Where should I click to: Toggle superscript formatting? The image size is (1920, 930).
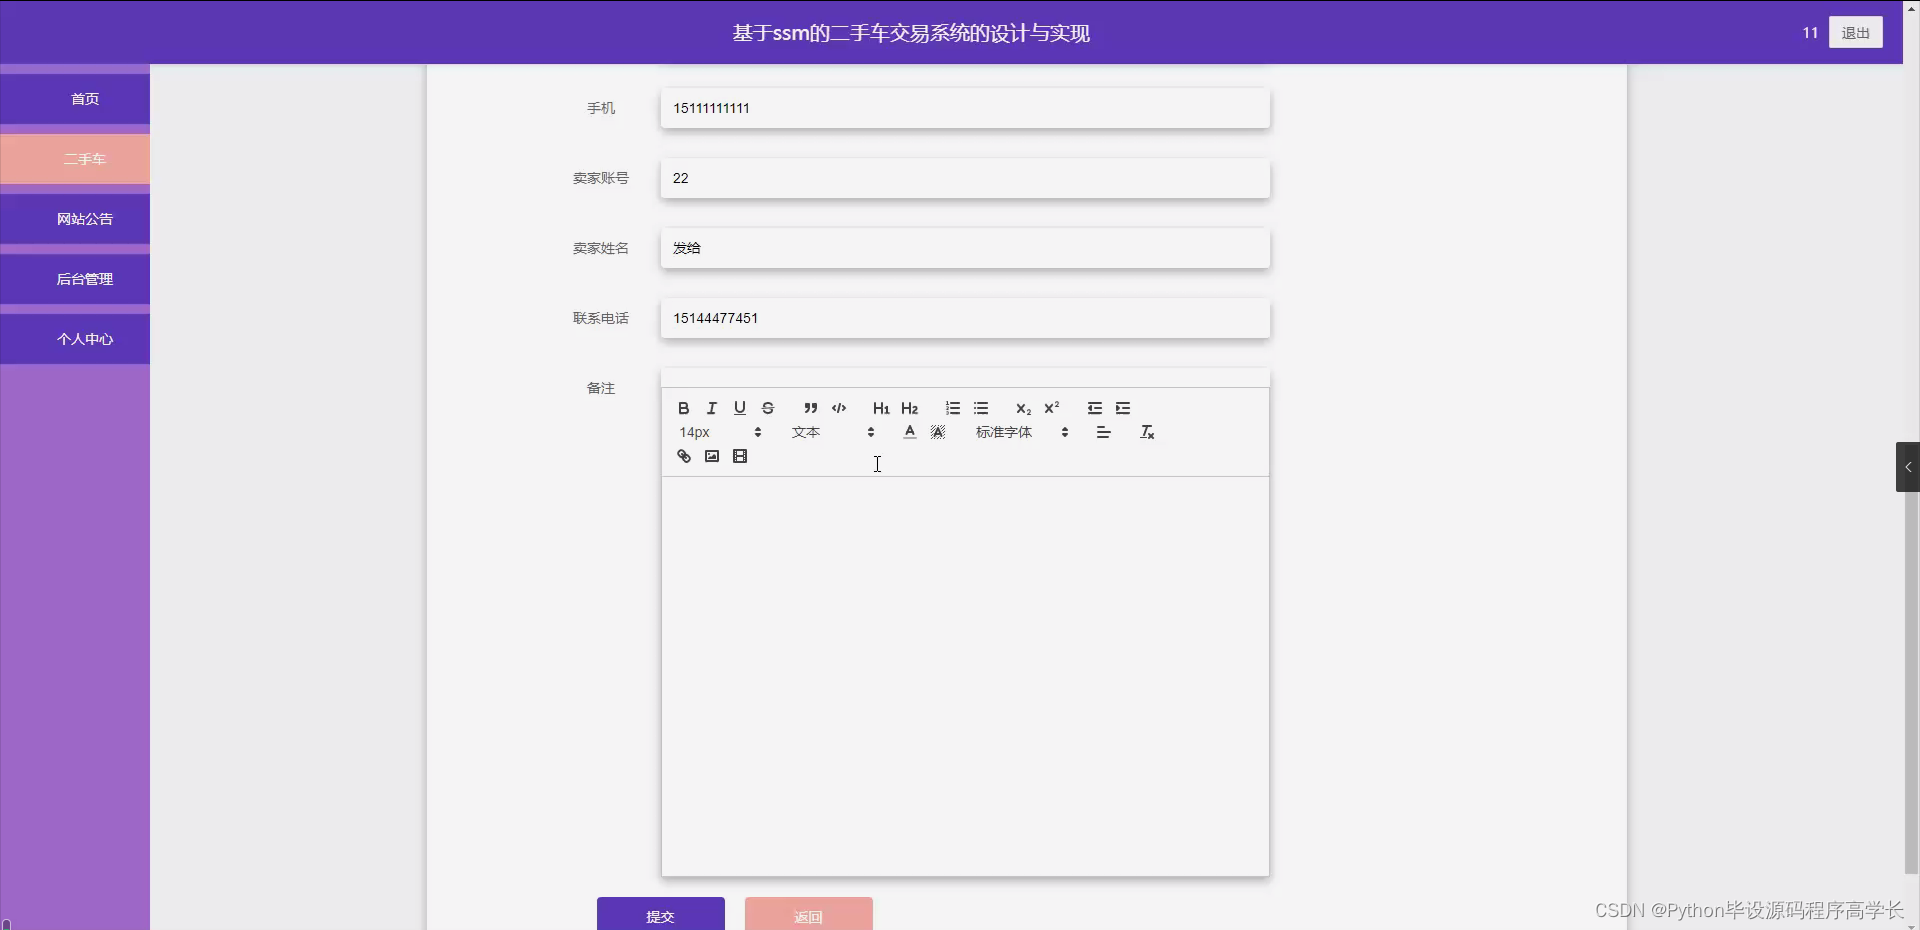1051,408
